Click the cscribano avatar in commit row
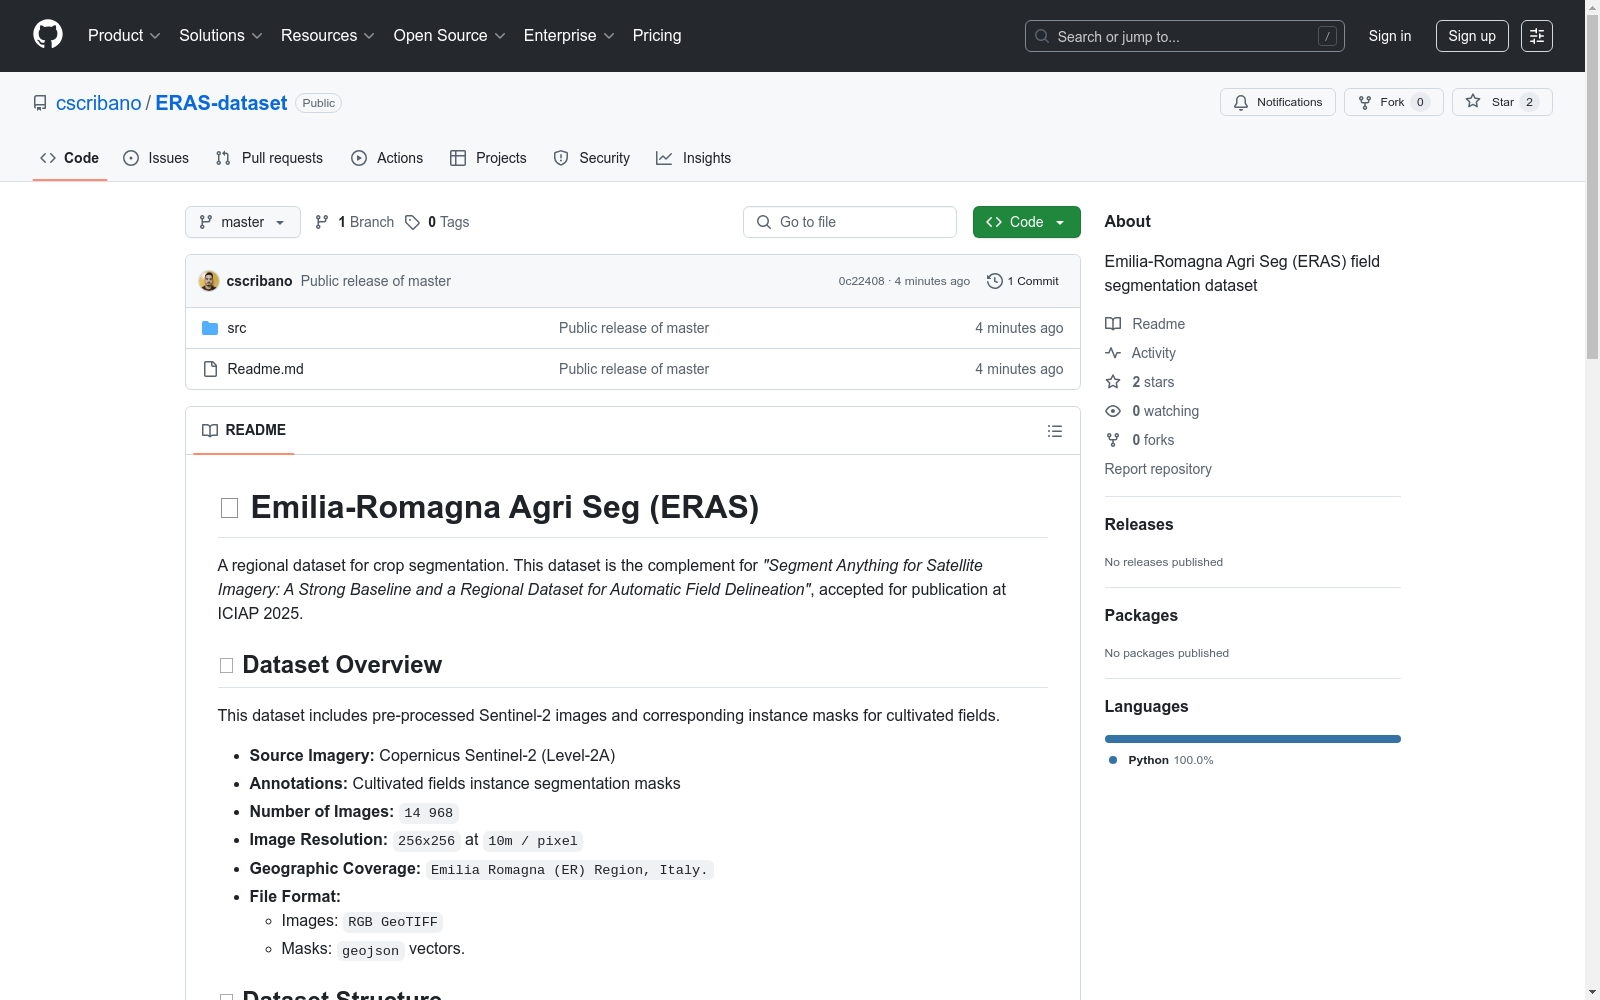Screen dimensions: 1600x1000 pos(209,281)
